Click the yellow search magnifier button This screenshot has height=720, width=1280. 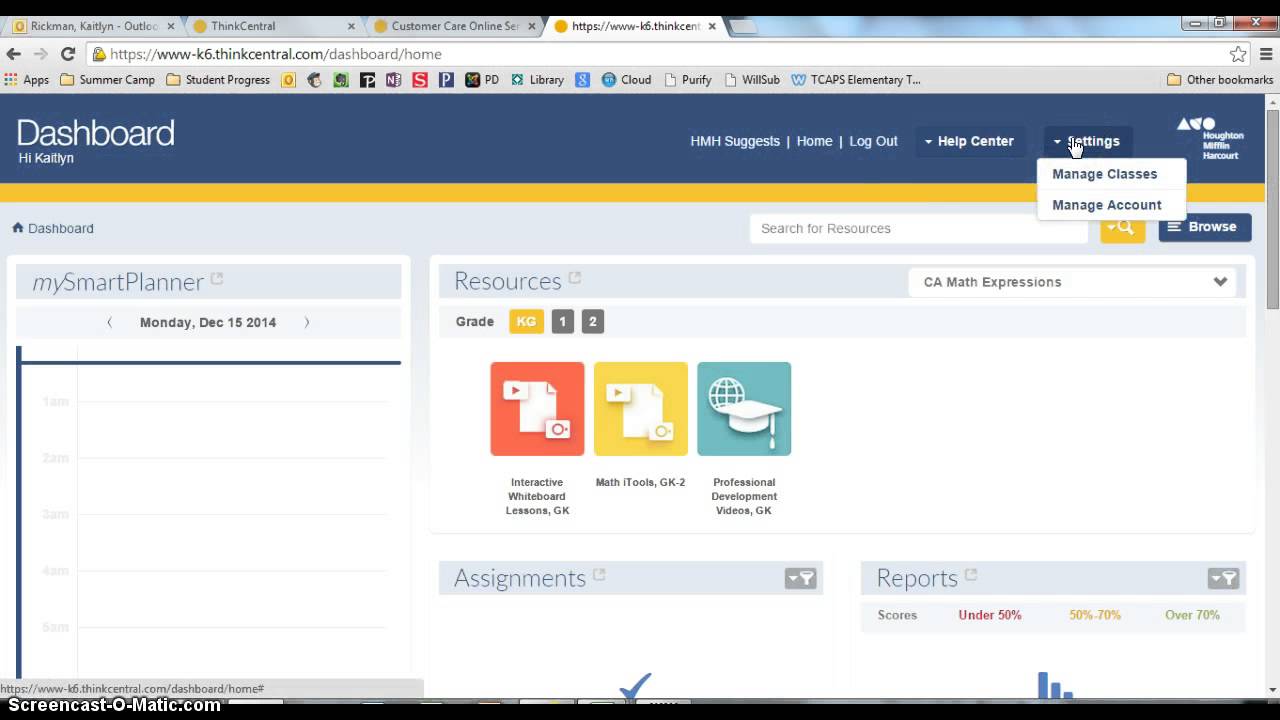(1122, 228)
